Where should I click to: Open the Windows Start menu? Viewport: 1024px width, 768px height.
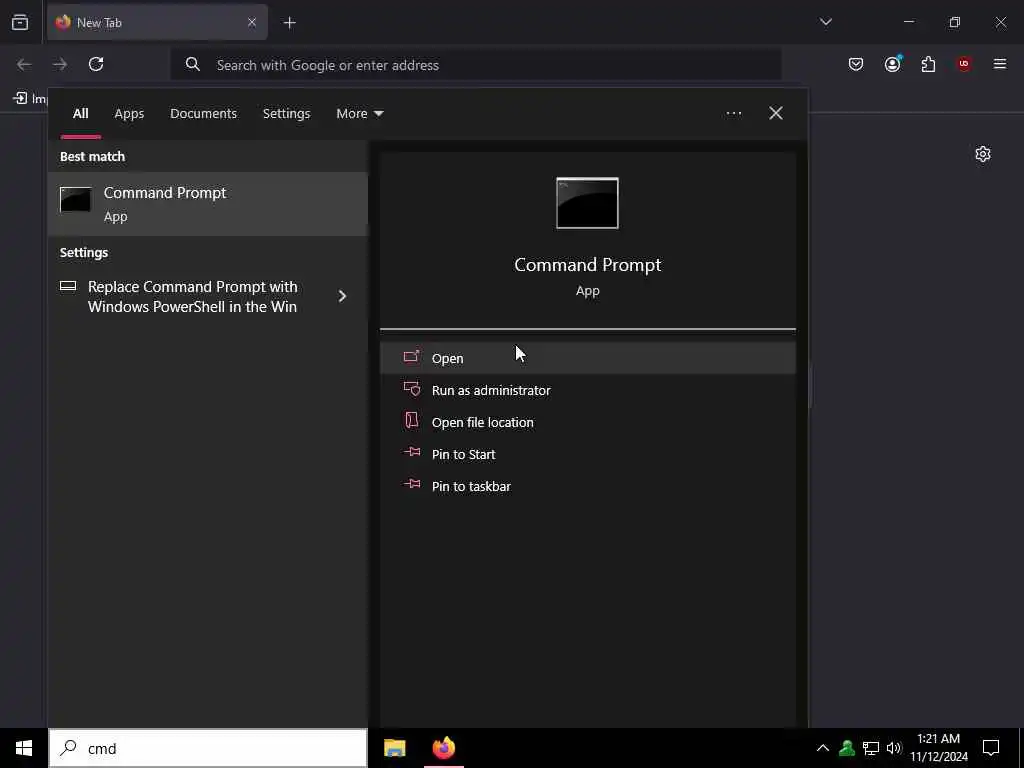click(x=24, y=748)
